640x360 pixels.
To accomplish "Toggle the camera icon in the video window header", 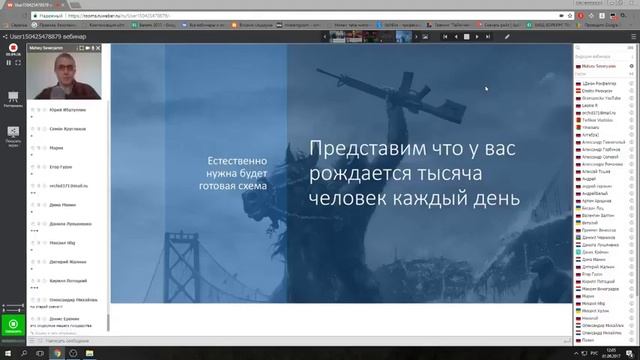I will tap(87, 48).
